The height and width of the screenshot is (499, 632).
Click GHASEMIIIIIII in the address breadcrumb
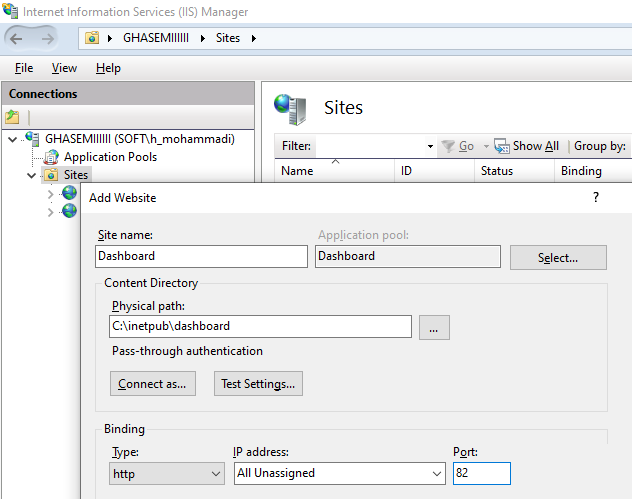click(156, 38)
